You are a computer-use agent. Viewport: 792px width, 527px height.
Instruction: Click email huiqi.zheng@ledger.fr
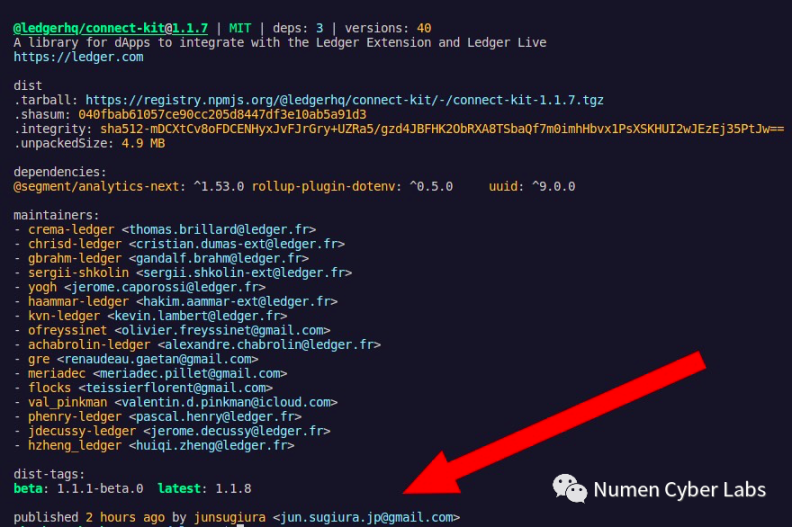click(x=212, y=446)
